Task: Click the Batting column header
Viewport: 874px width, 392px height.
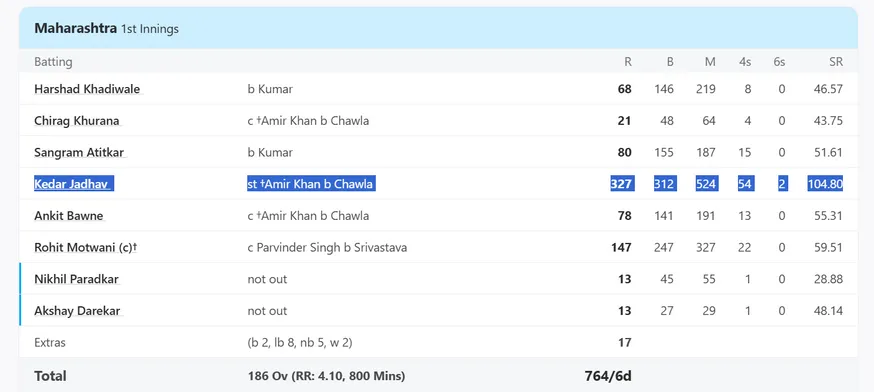Action: 53,62
